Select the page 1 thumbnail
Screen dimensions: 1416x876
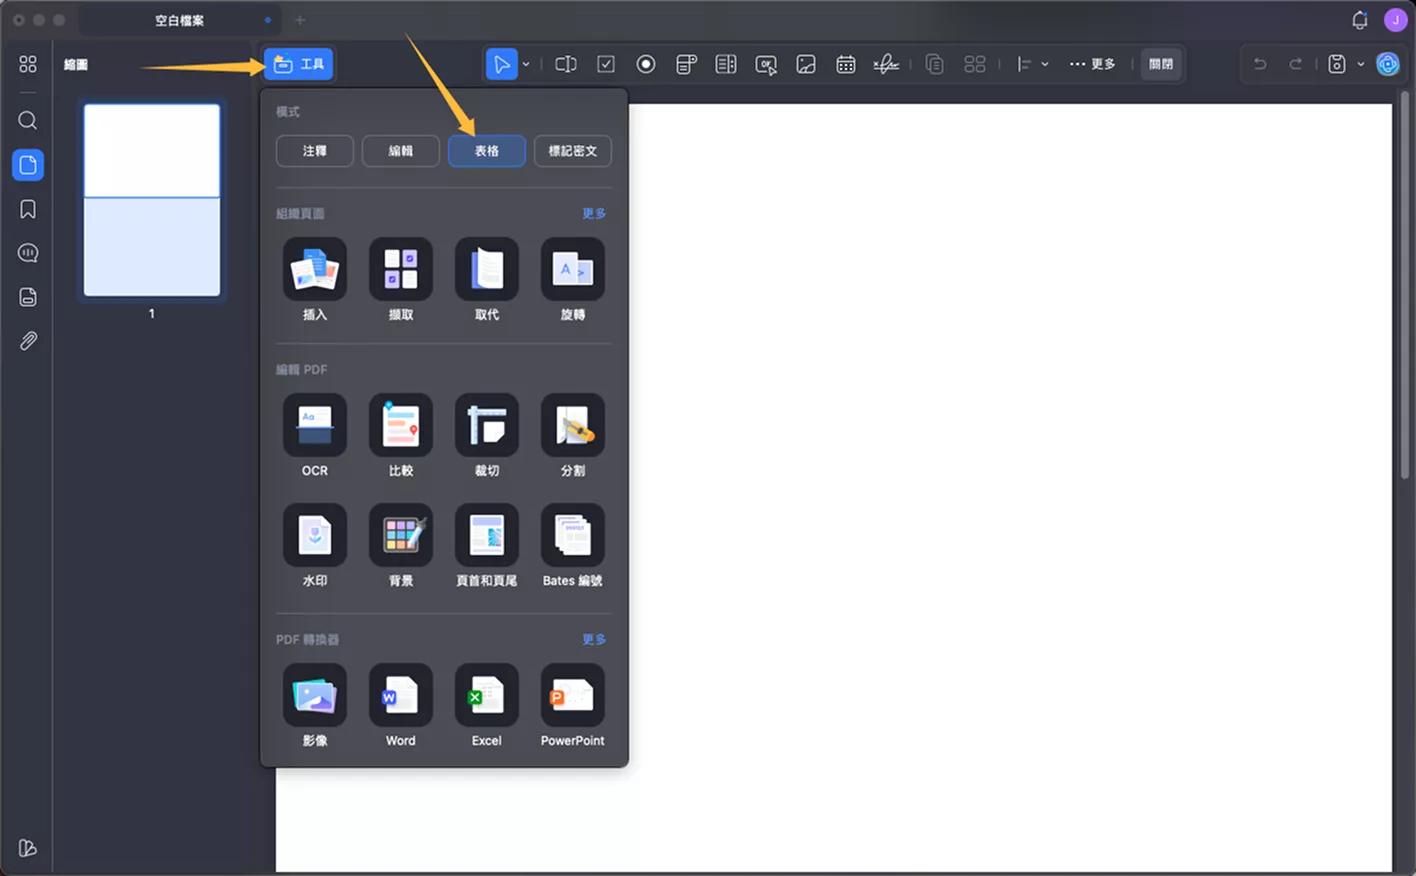click(152, 200)
